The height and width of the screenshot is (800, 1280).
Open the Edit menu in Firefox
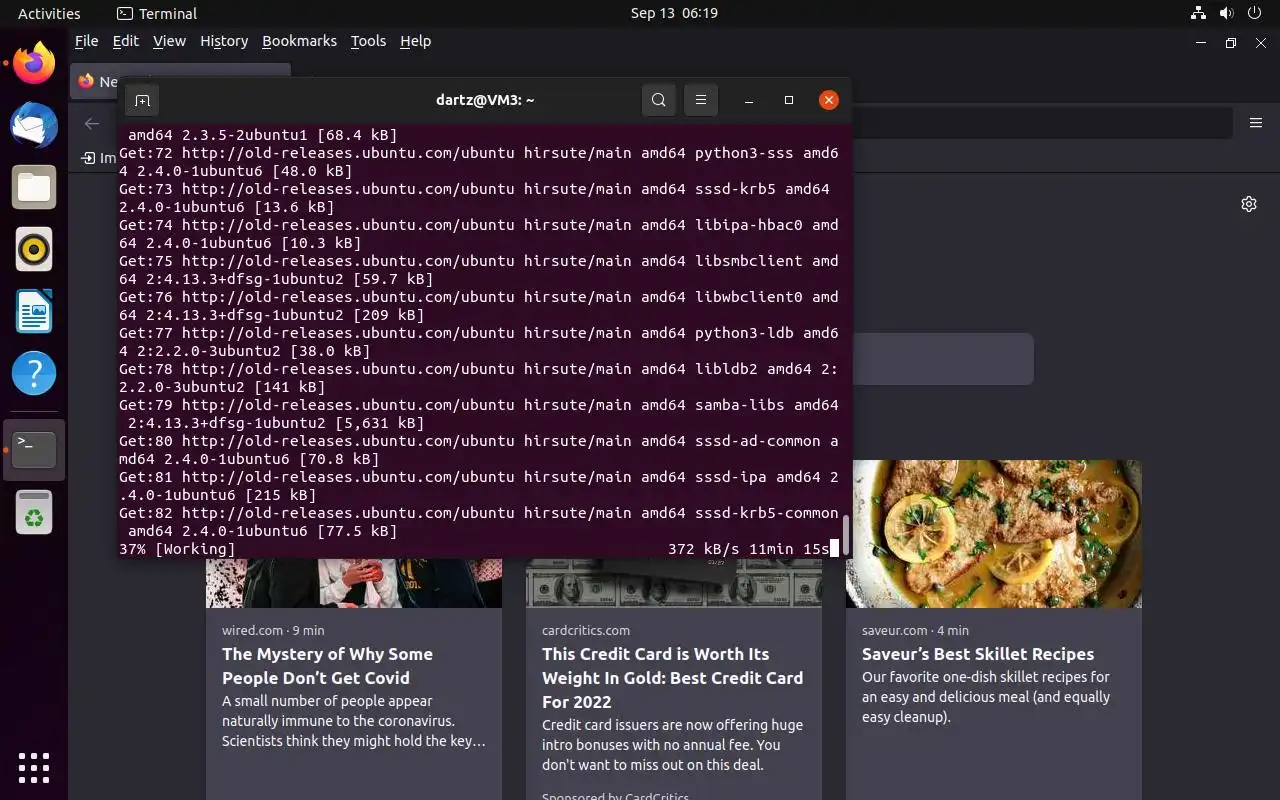click(126, 41)
